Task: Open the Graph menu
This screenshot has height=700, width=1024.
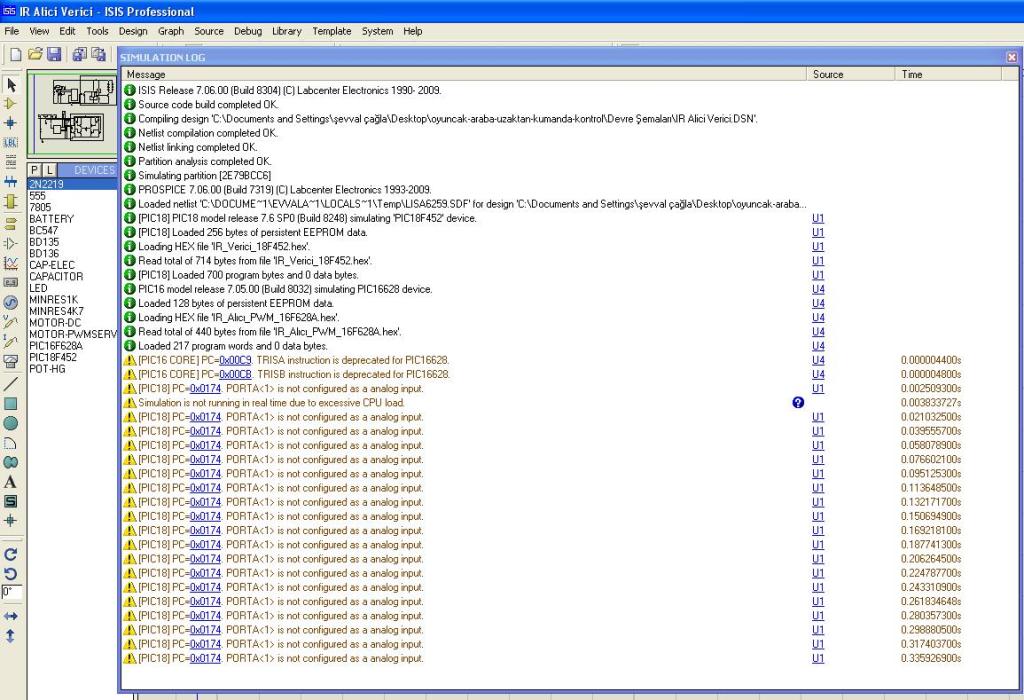Action: [171, 31]
